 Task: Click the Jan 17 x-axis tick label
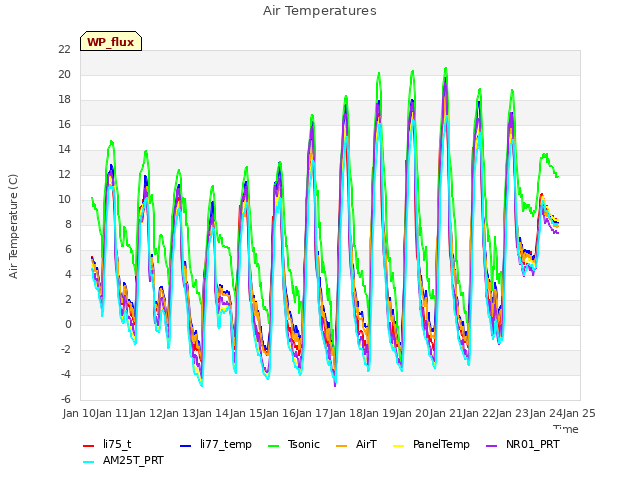tap(313, 413)
